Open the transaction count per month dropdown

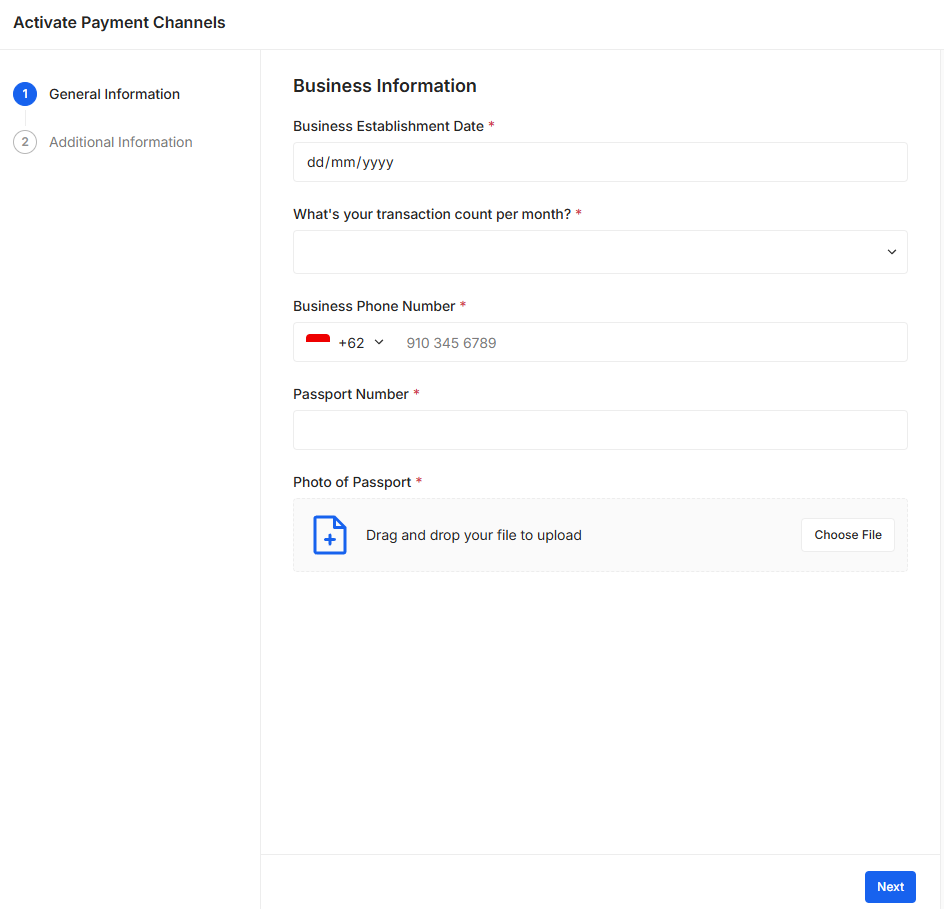(x=600, y=252)
